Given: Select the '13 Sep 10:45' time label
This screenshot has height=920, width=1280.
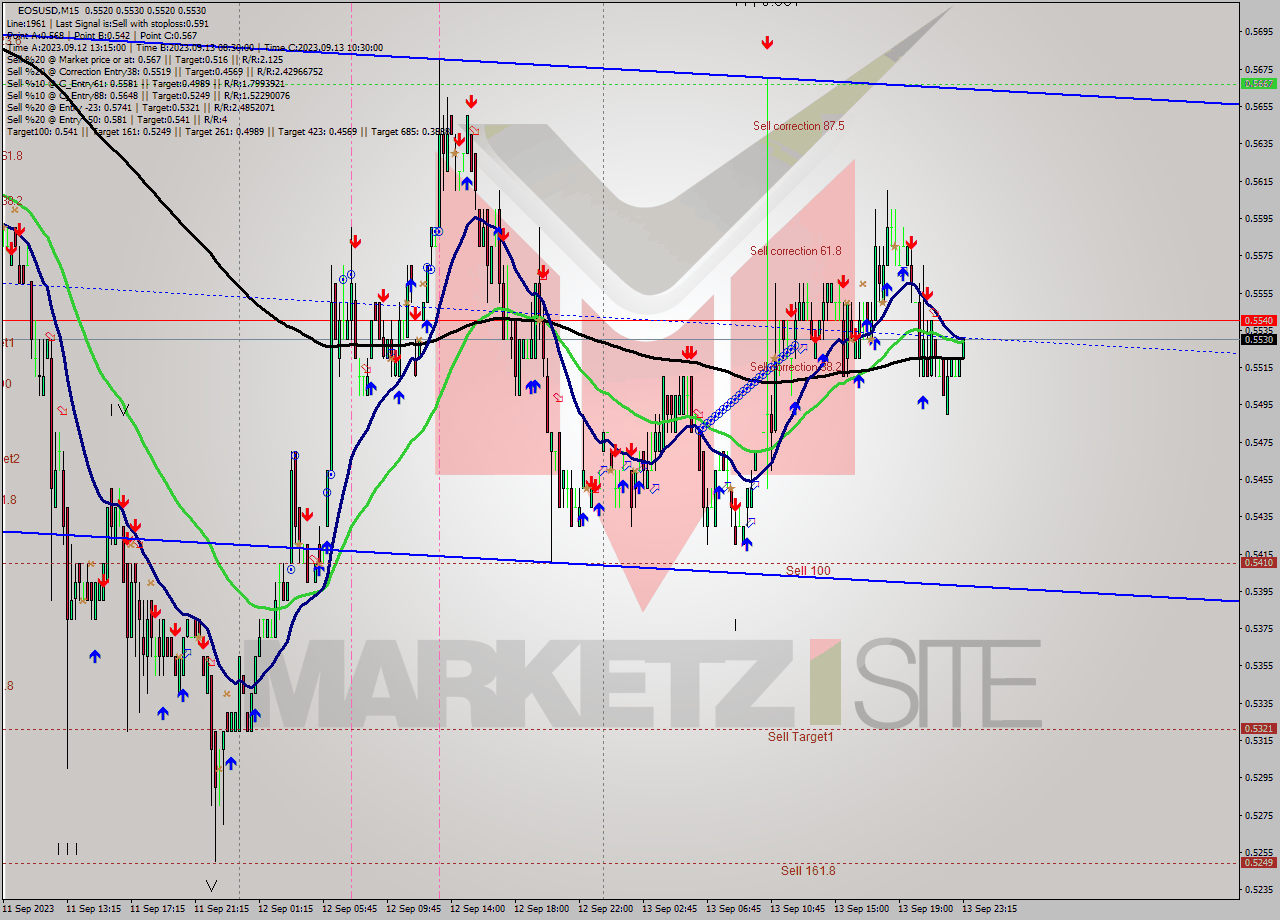Looking at the screenshot, I should pyautogui.click(x=798, y=909).
